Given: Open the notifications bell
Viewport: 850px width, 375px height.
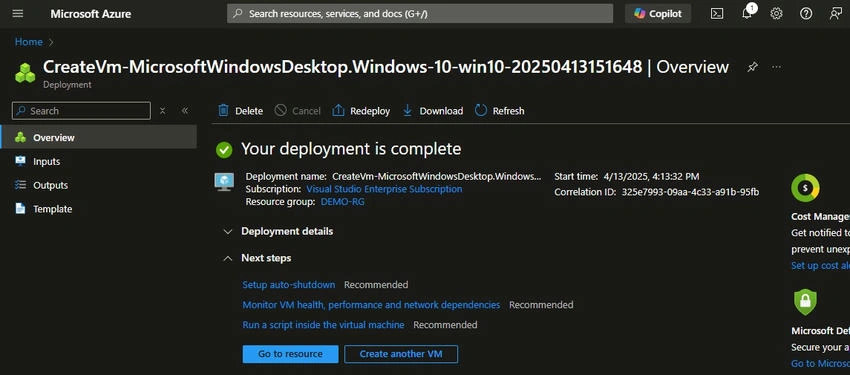Looking at the screenshot, I should pyautogui.click(x=747, y=14).
